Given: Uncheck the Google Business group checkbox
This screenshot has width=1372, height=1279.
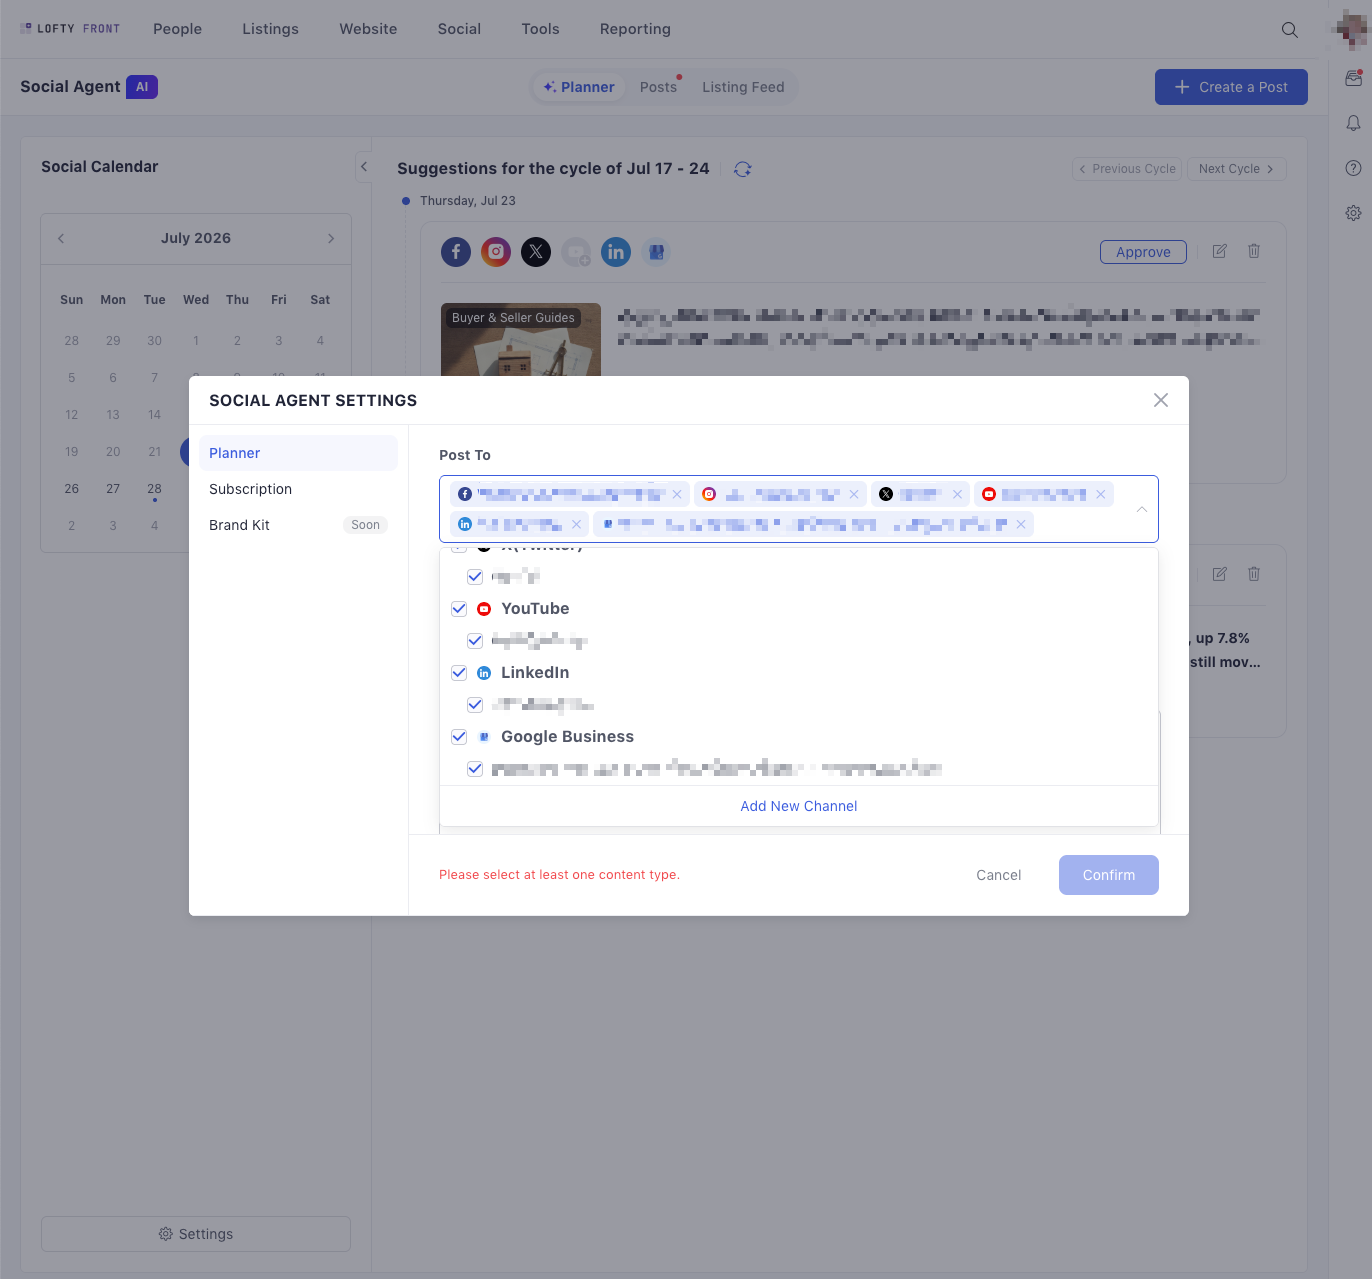Looking at the screenshot, I should click(459, 737).
